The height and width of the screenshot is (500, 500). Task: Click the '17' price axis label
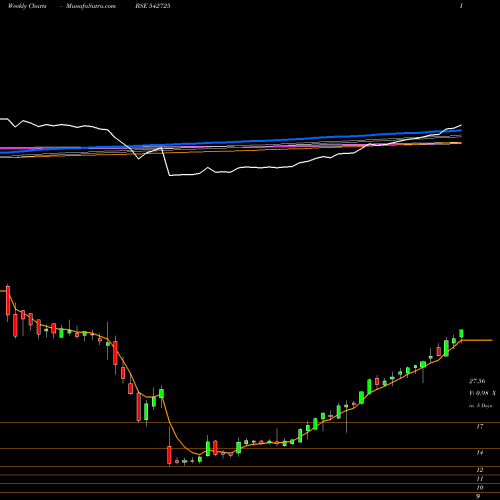(x=480, y=426)
